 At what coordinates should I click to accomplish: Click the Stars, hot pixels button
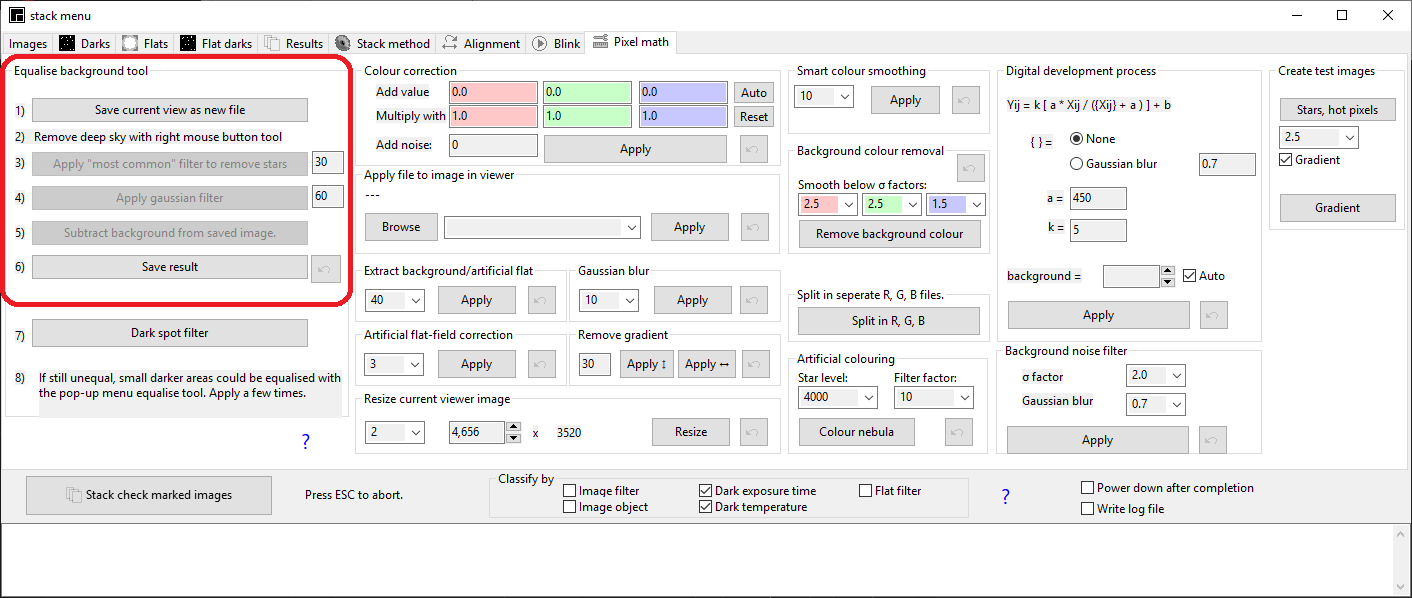[1337, 110]
